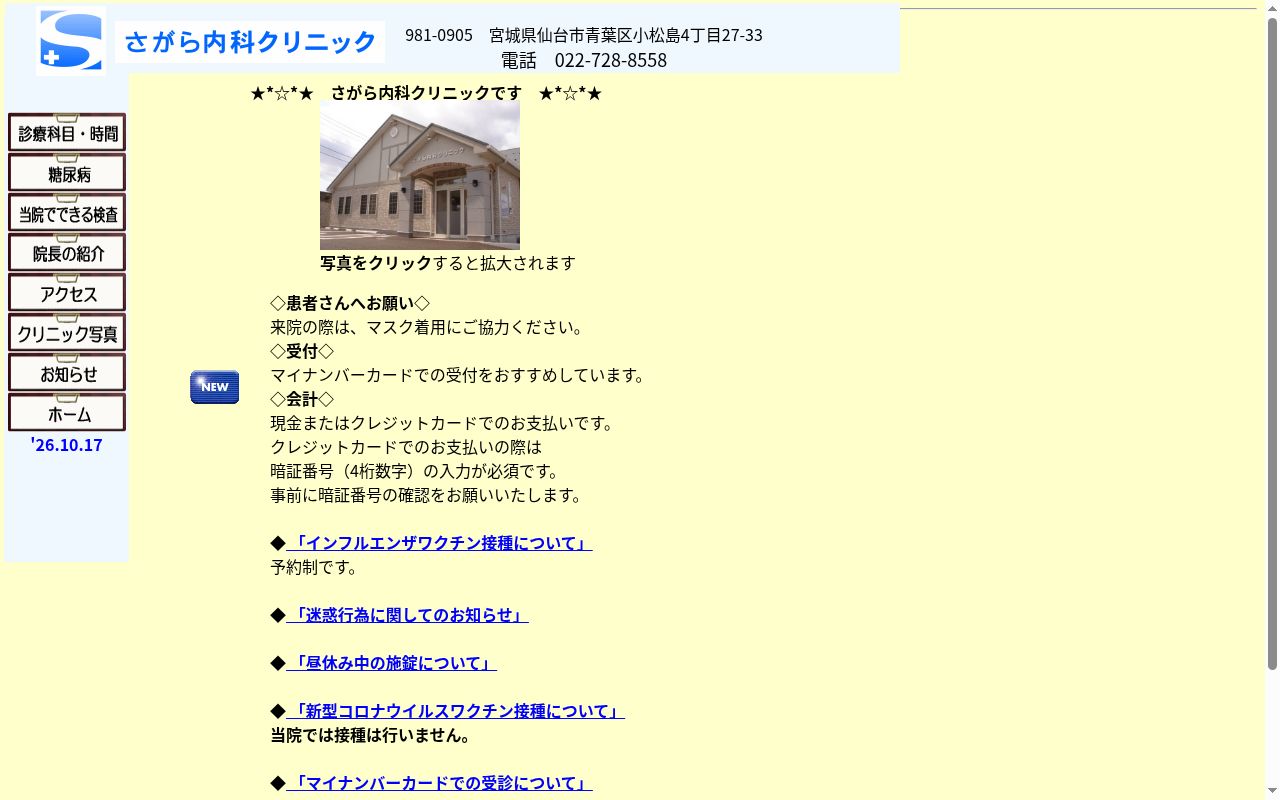The height and width of the screenshot is (800, 1280).
Task: Open インフルエンザワクチン接種について link
Action: click(x=439, y=543)
